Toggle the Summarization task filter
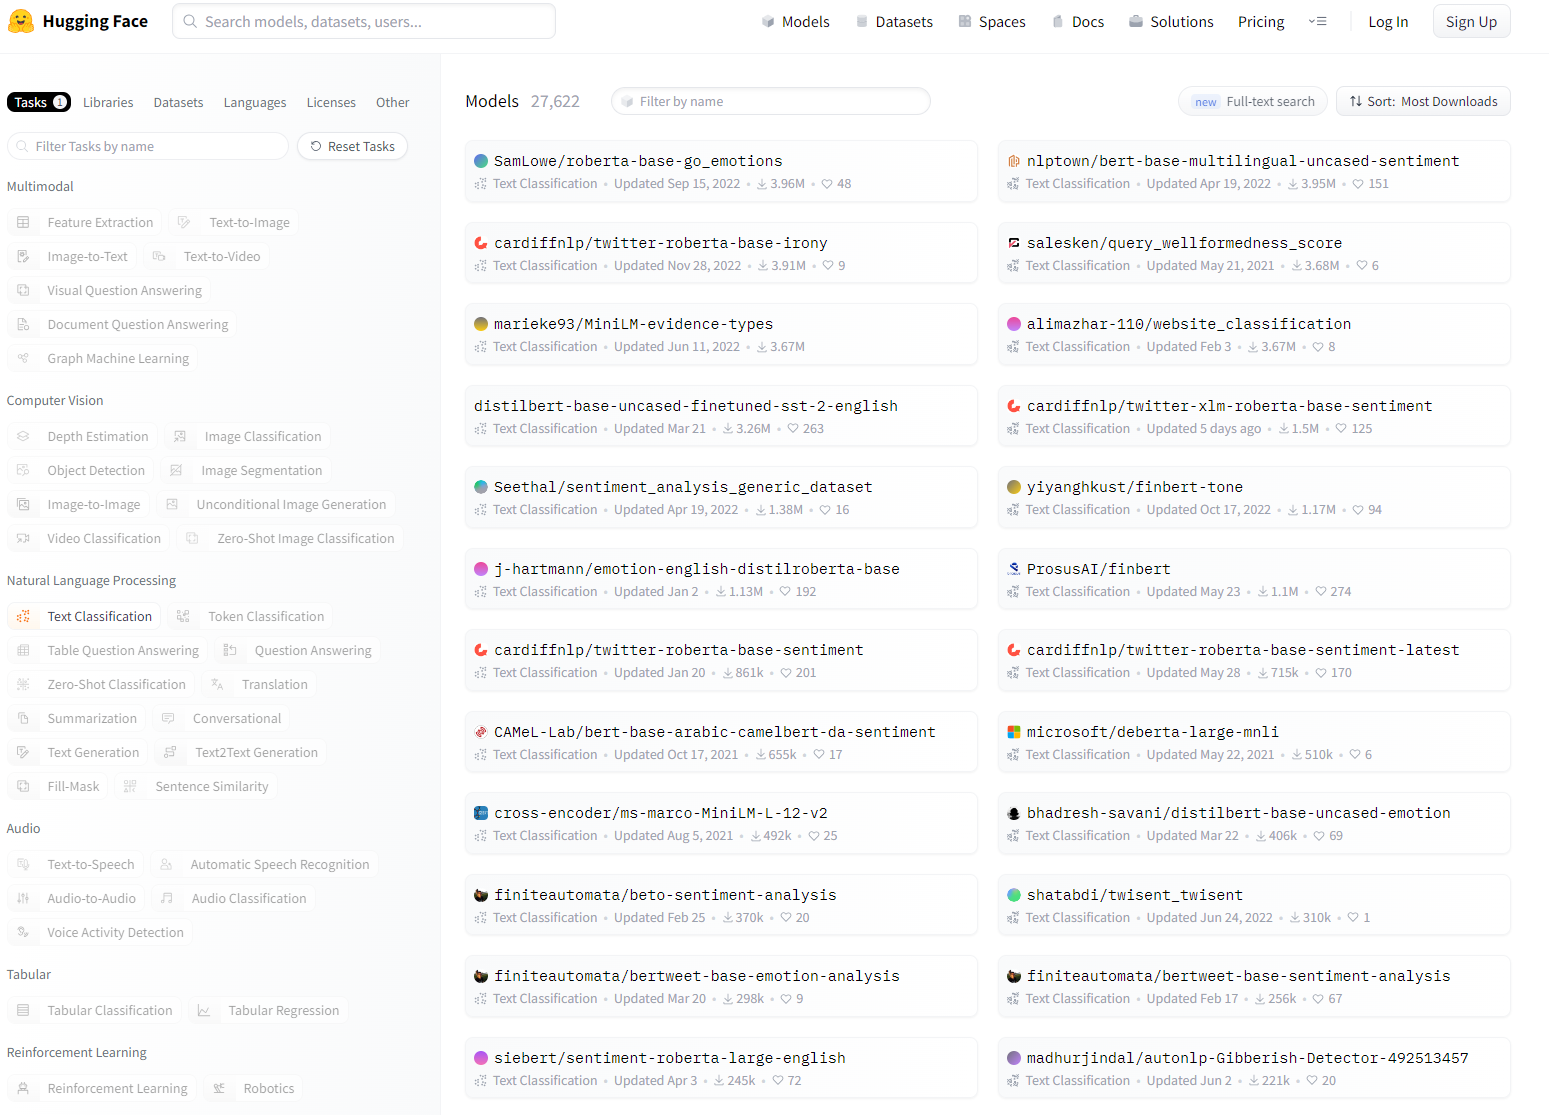The width and height of the screenshot is (1549, 1115). (x=77, y=718)
